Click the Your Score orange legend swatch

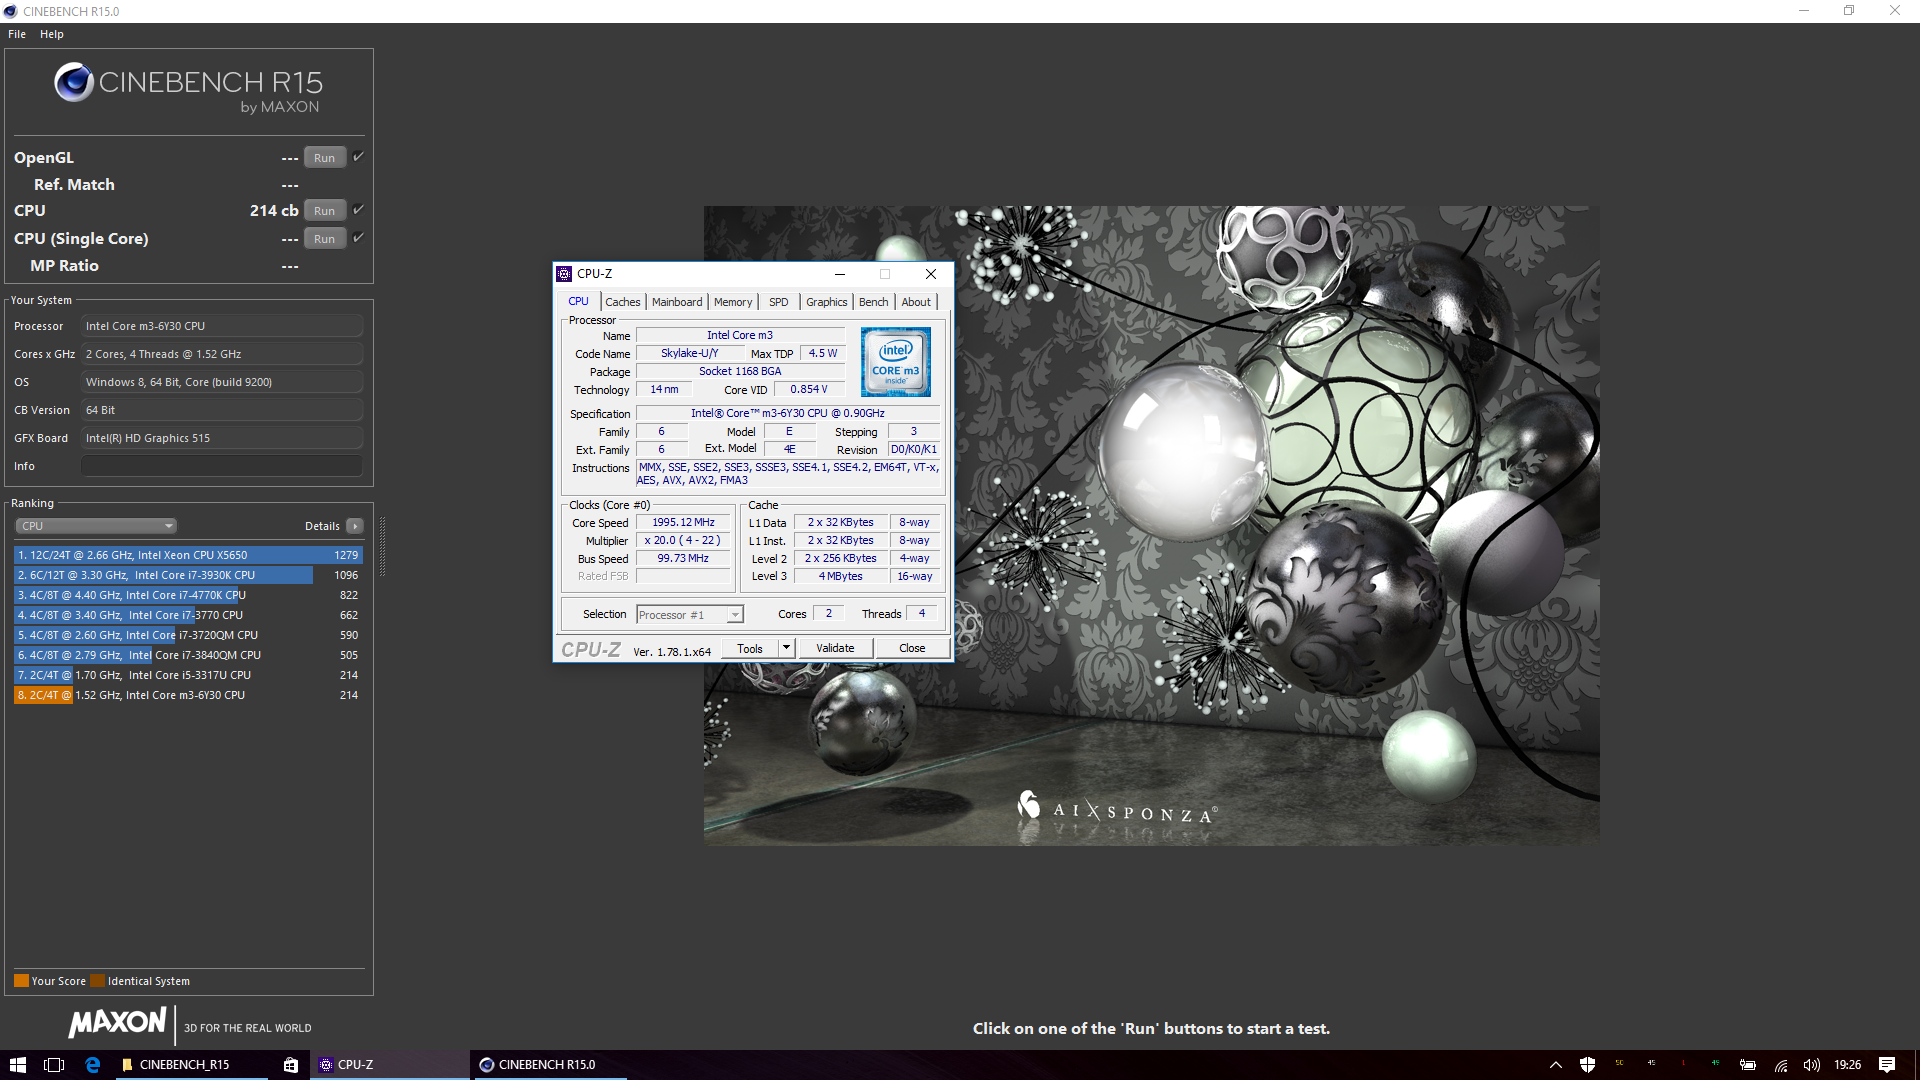[21, 981]
